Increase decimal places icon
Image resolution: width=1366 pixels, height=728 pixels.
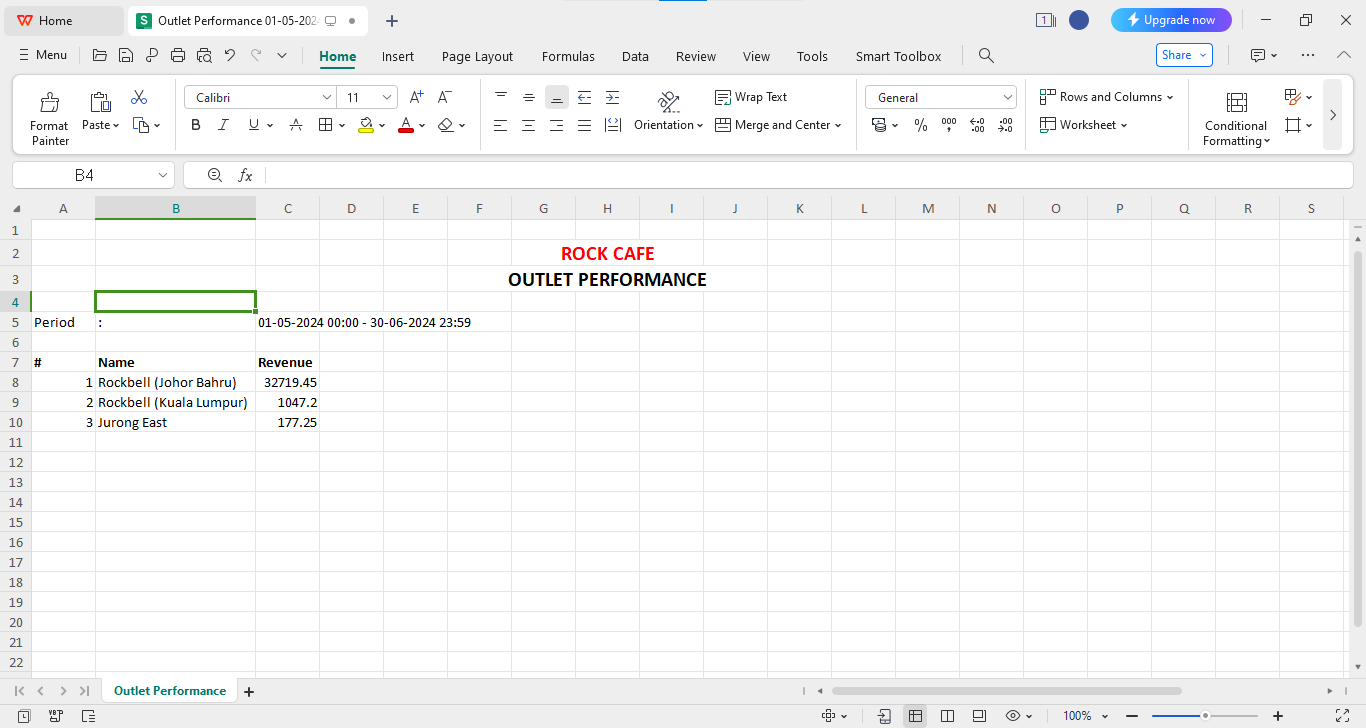click(x=977, y=125)
